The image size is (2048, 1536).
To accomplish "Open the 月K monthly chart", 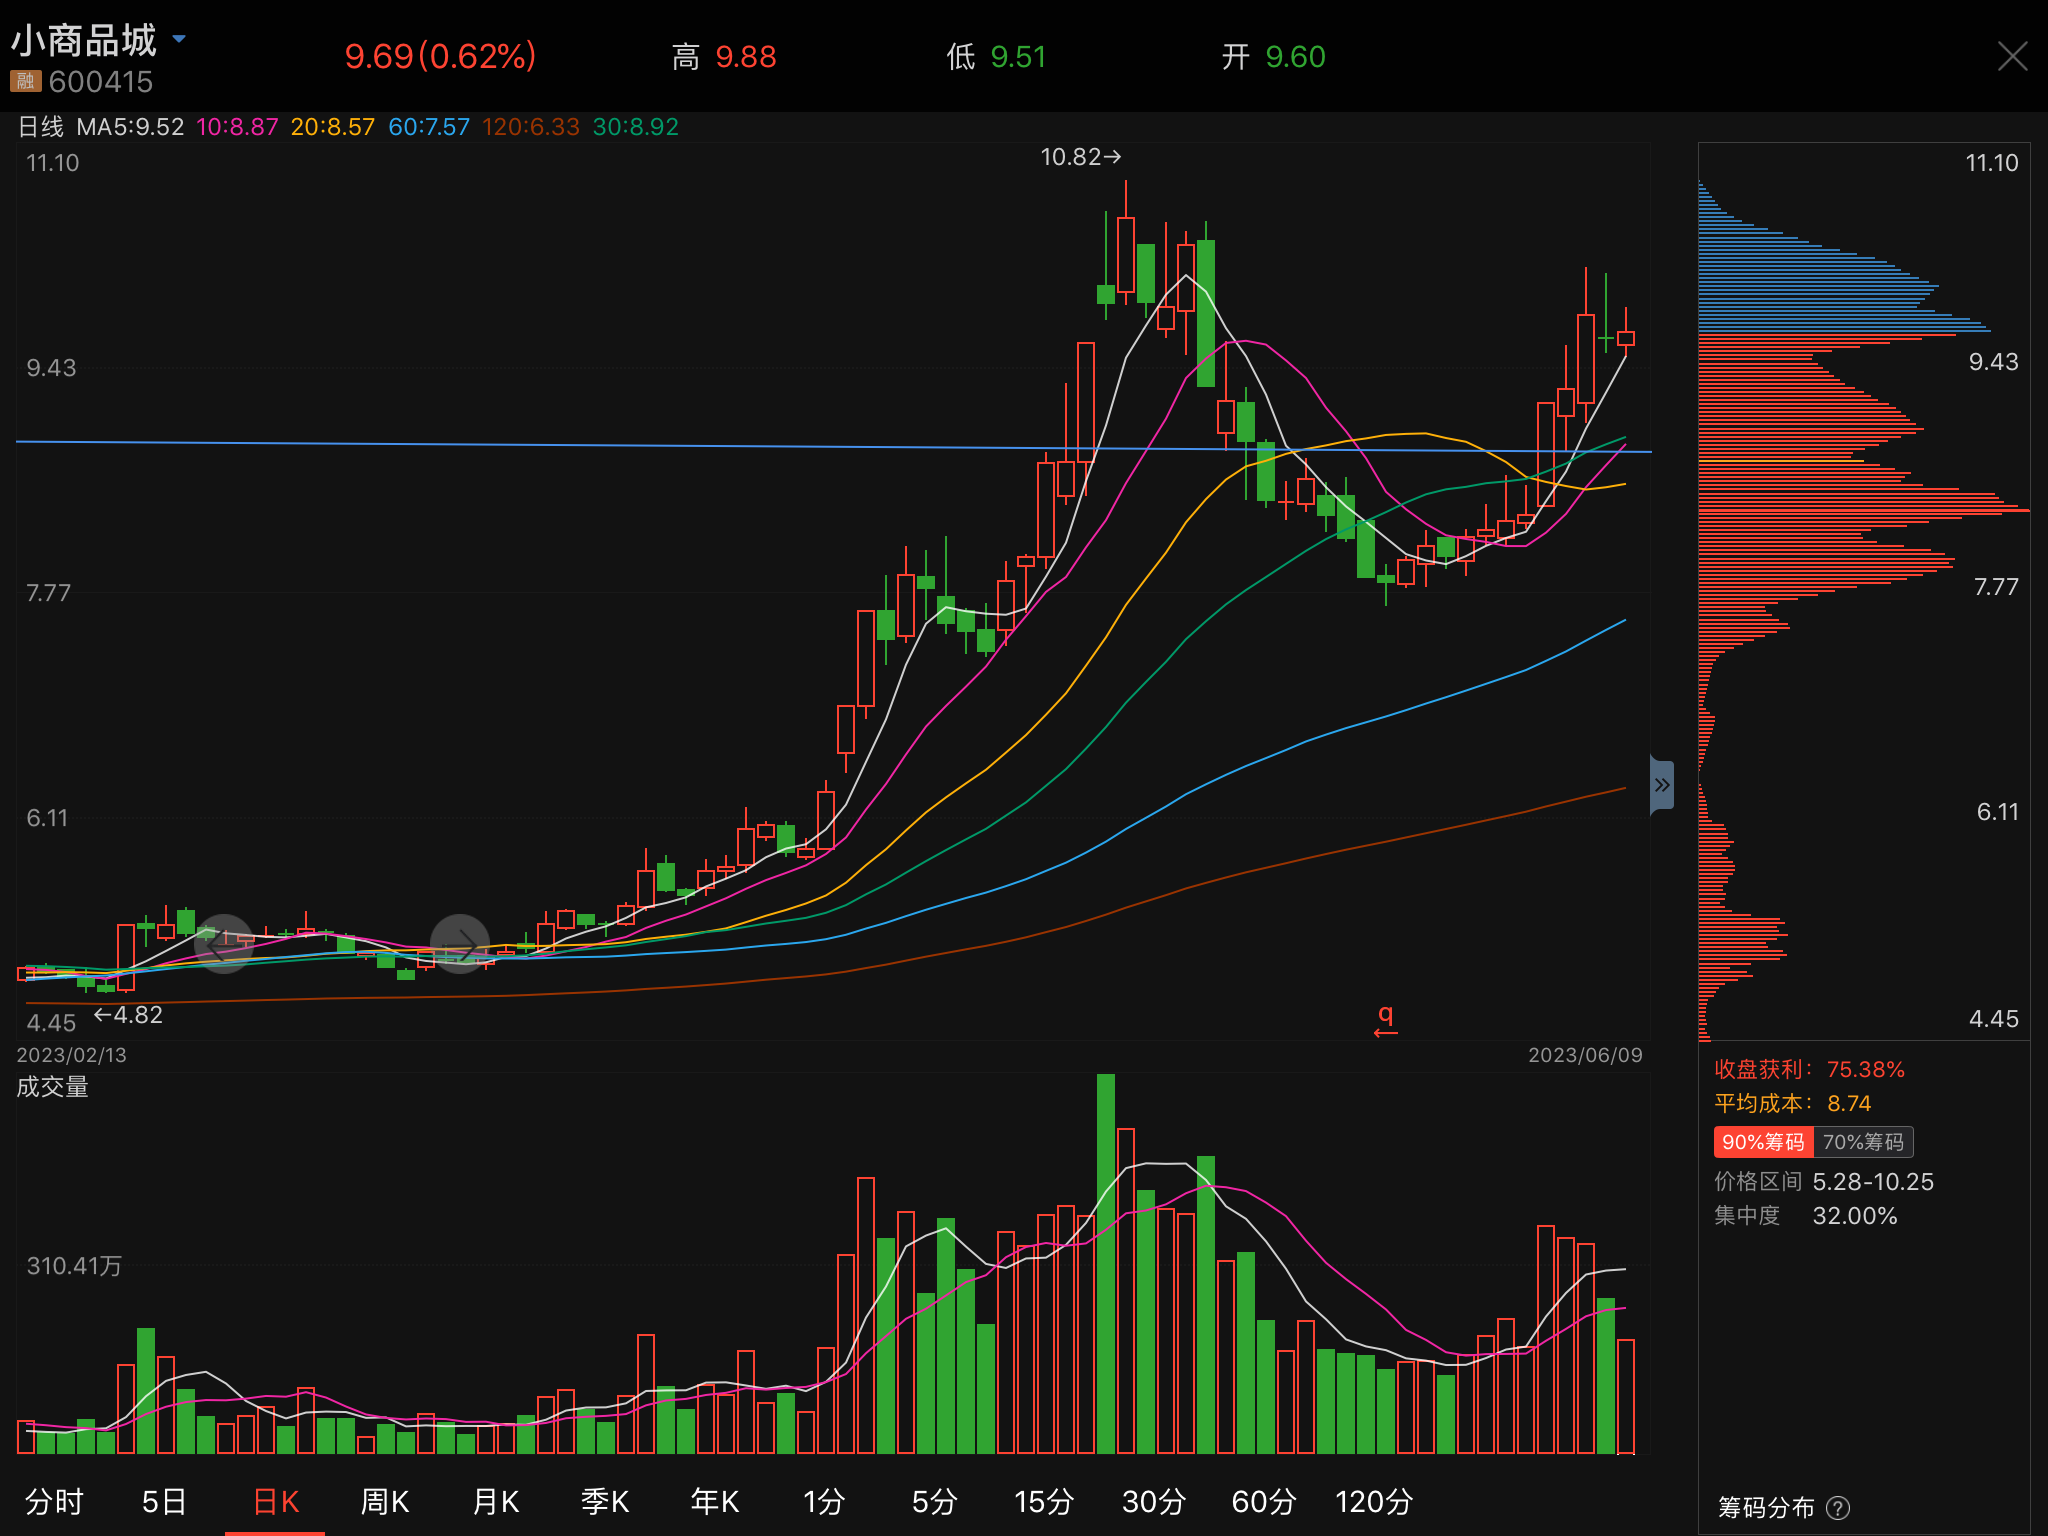I will (495, 1501).
